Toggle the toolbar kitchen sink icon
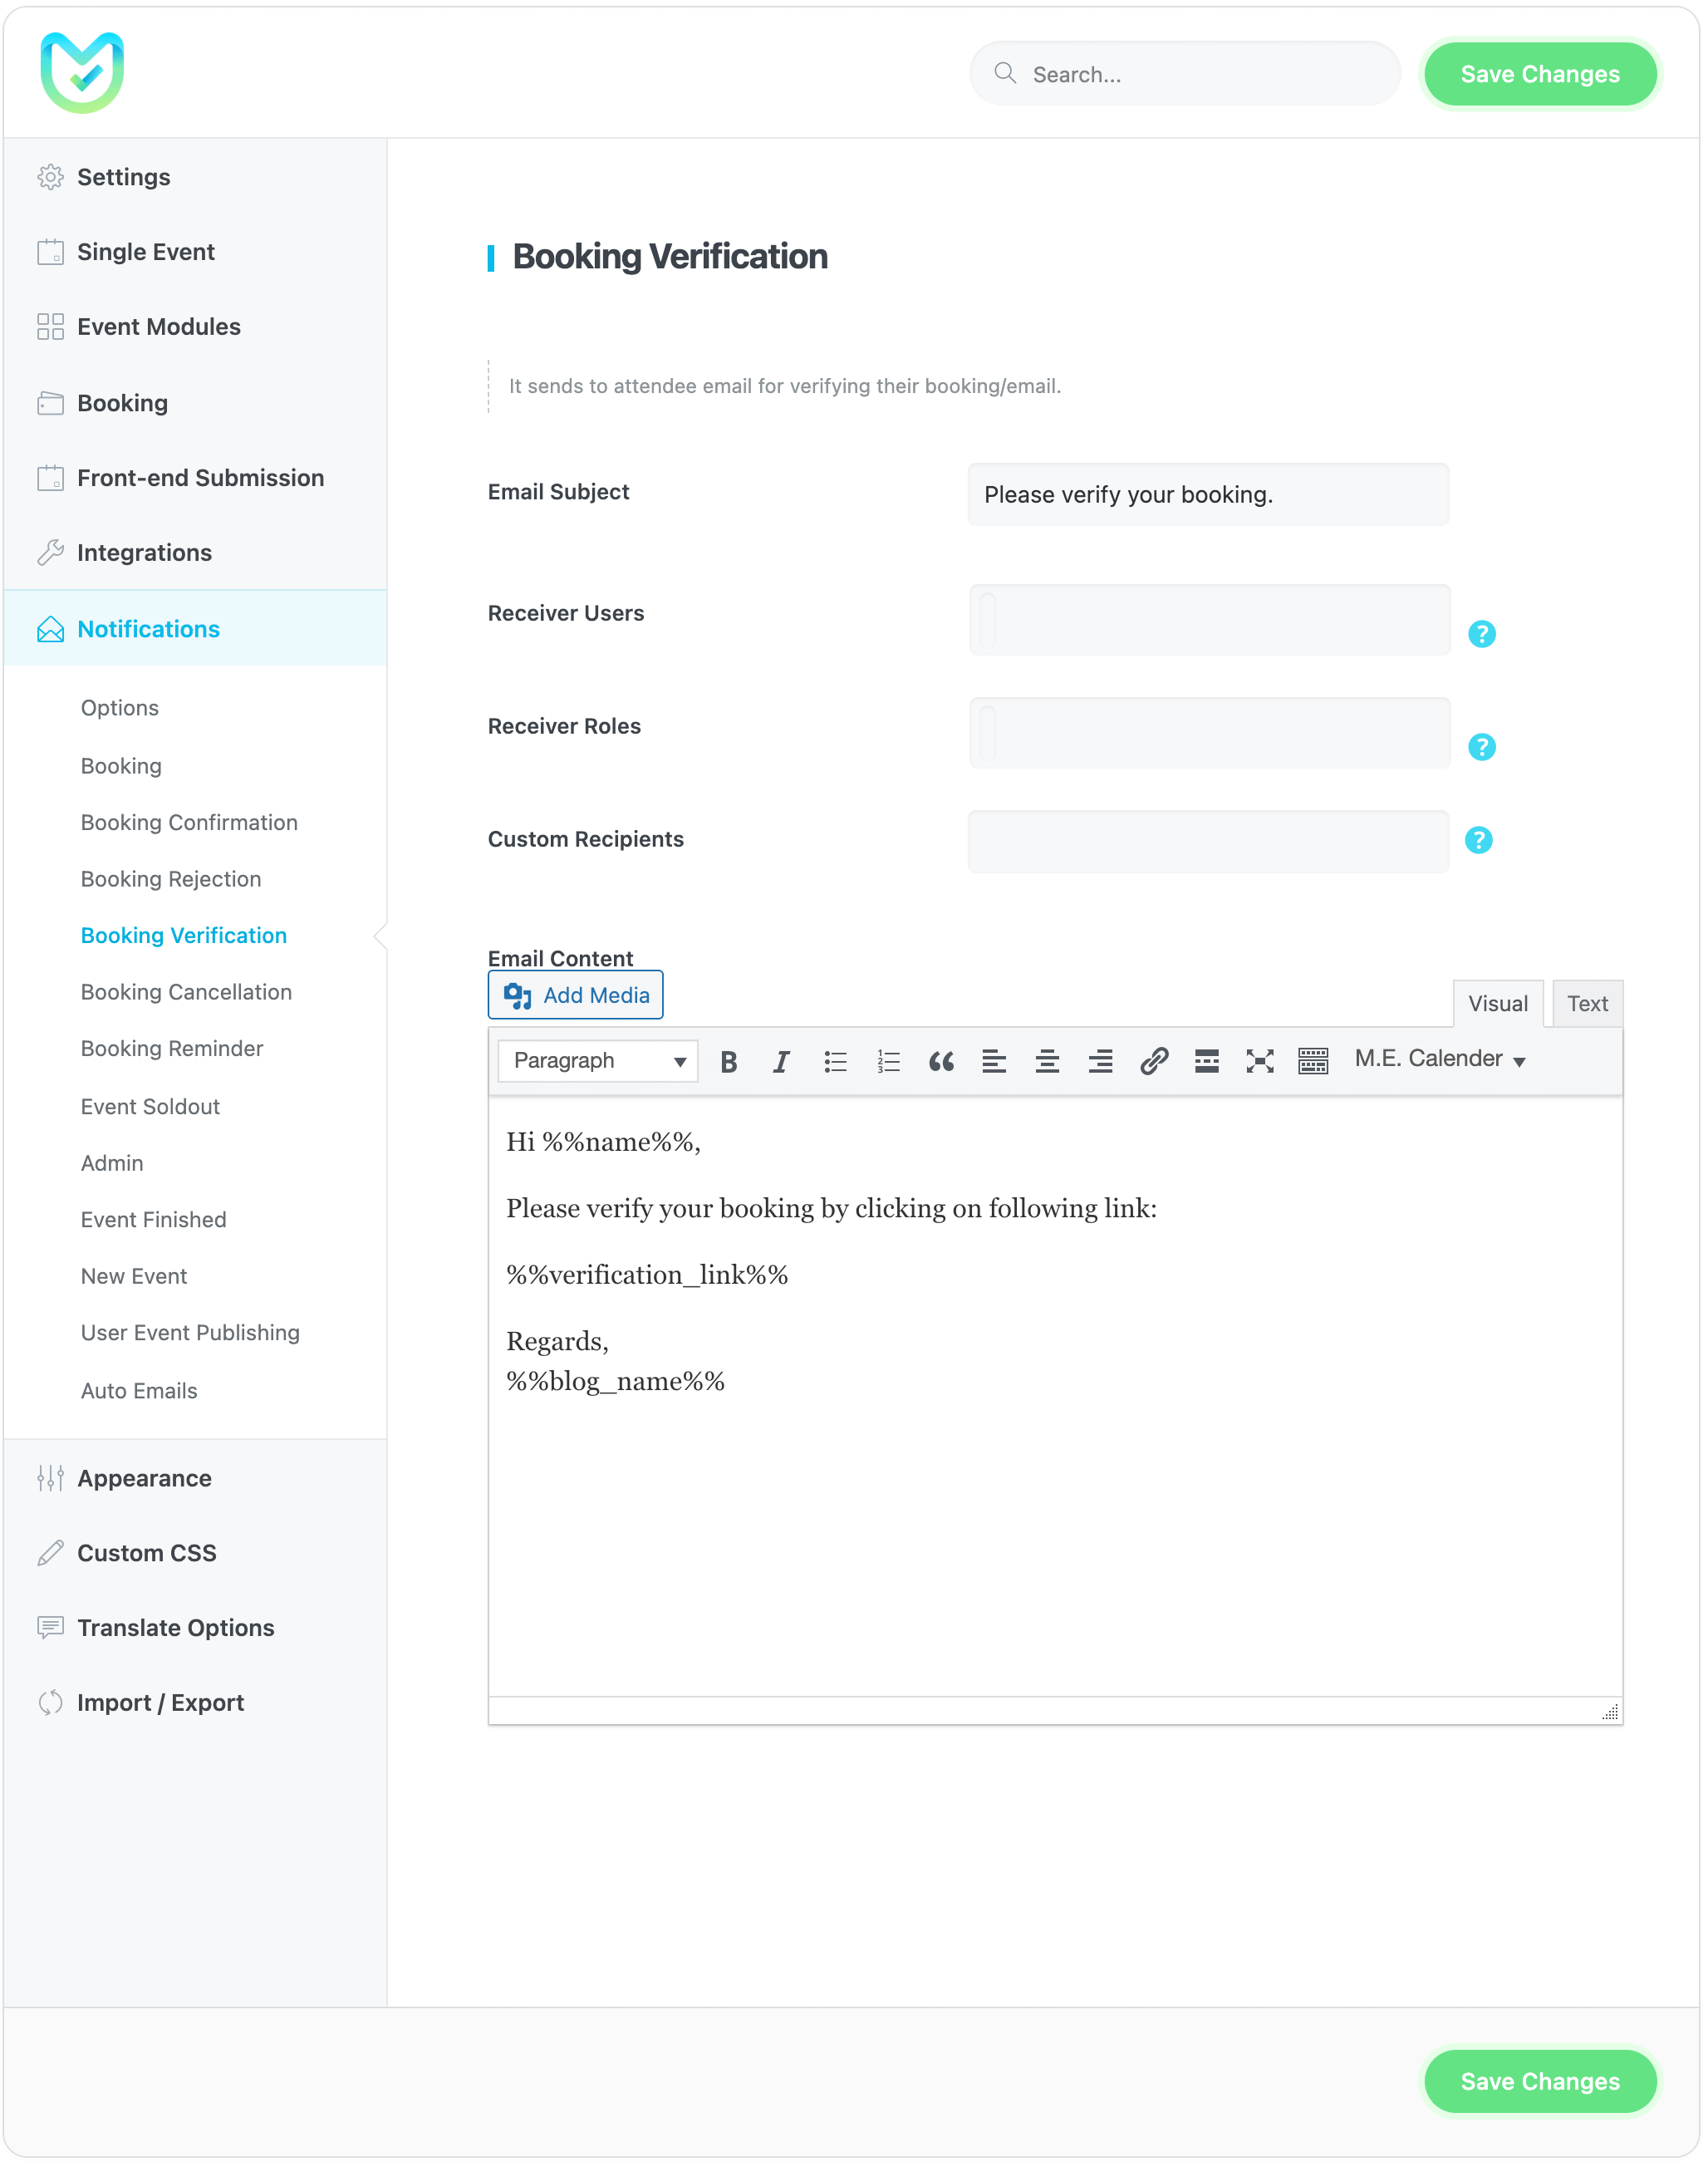 (x=1313, y=1061)
